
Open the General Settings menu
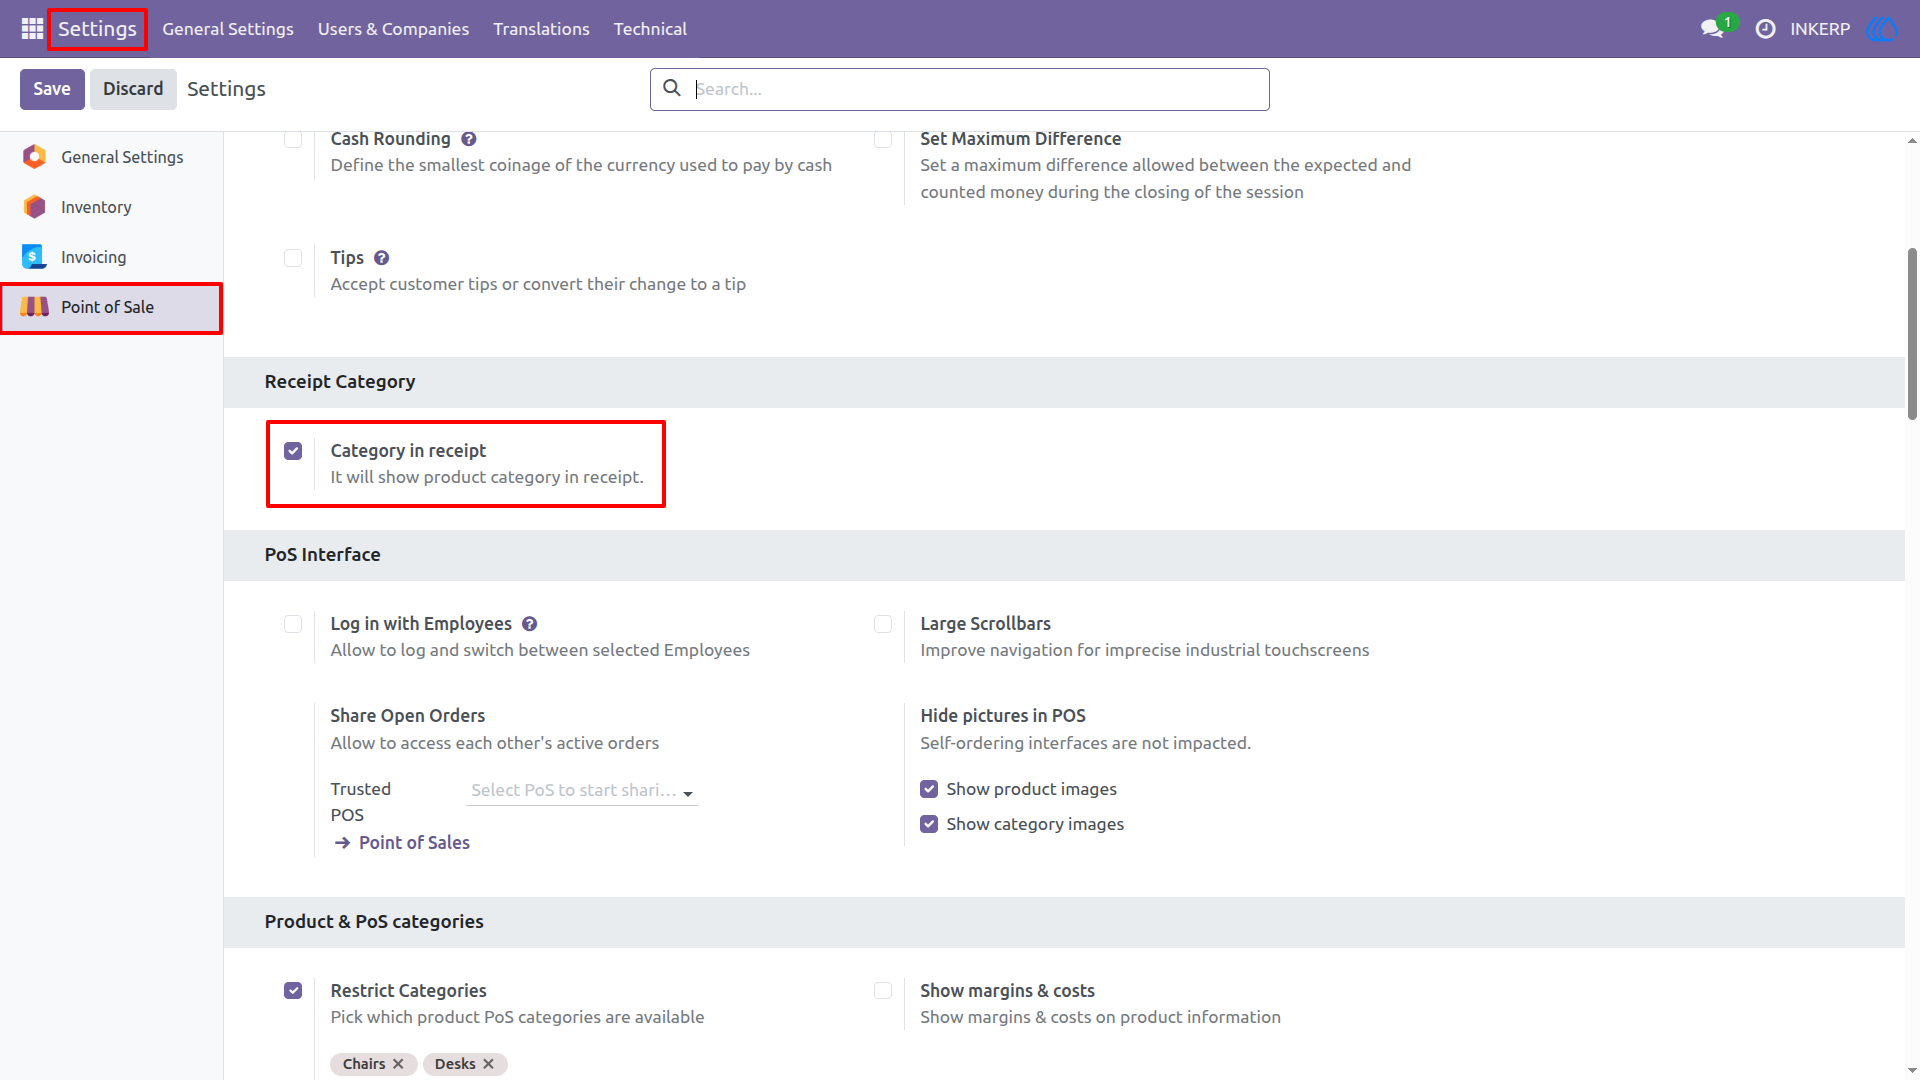pos(228,29)
